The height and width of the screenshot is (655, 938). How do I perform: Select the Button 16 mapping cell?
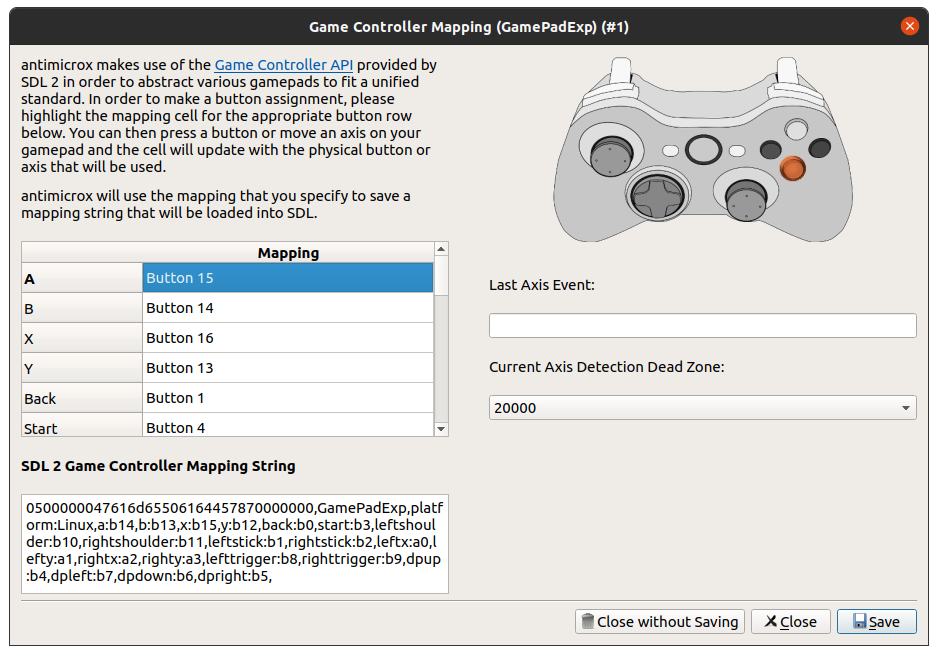(288, 338)
